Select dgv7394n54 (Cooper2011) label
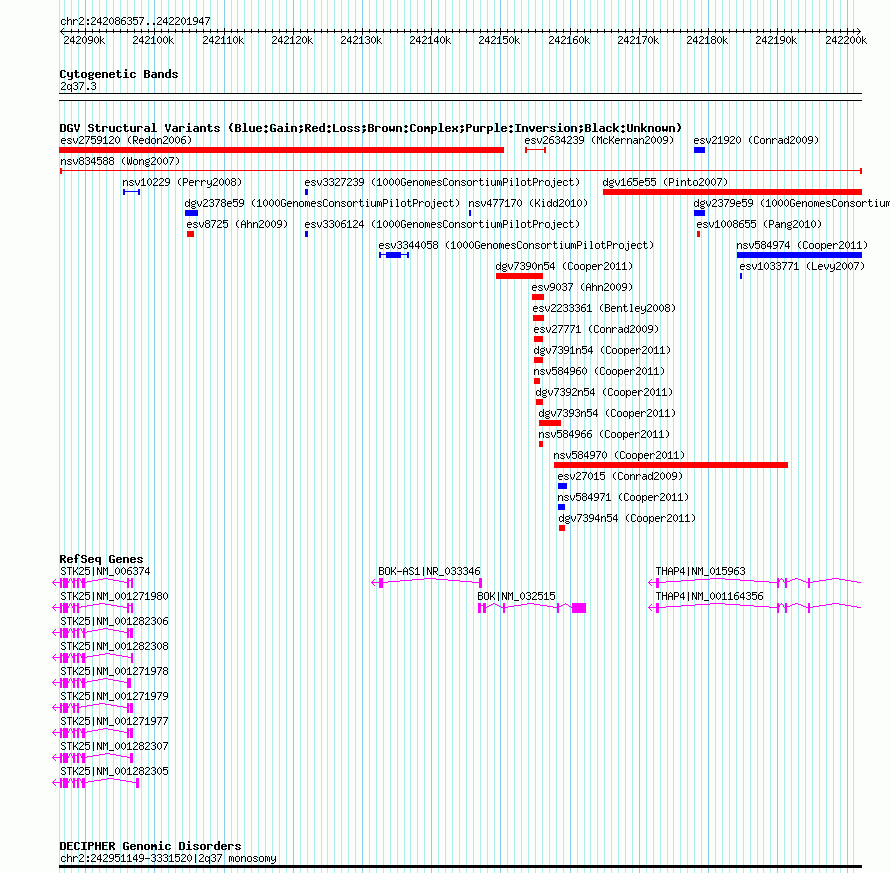 point(627,518)
